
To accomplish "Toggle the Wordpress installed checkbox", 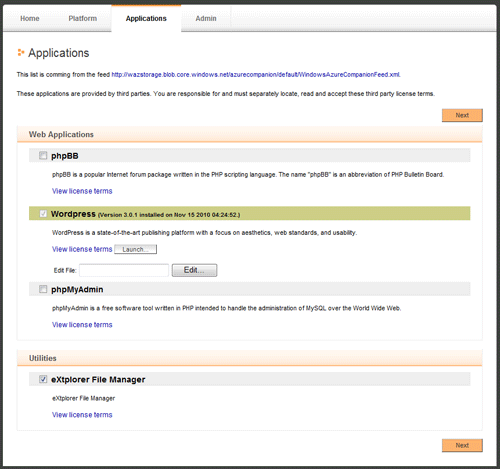I will (x=43, y=213).
